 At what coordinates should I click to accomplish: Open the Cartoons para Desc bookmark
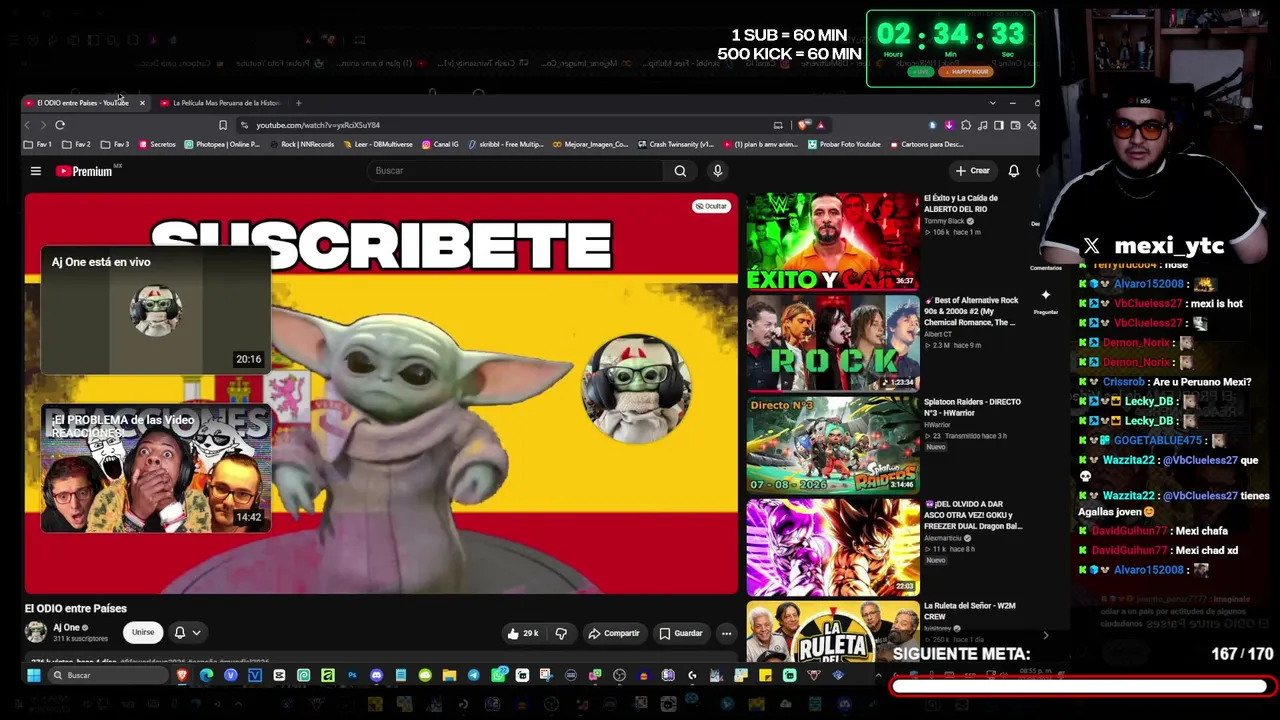926,144
